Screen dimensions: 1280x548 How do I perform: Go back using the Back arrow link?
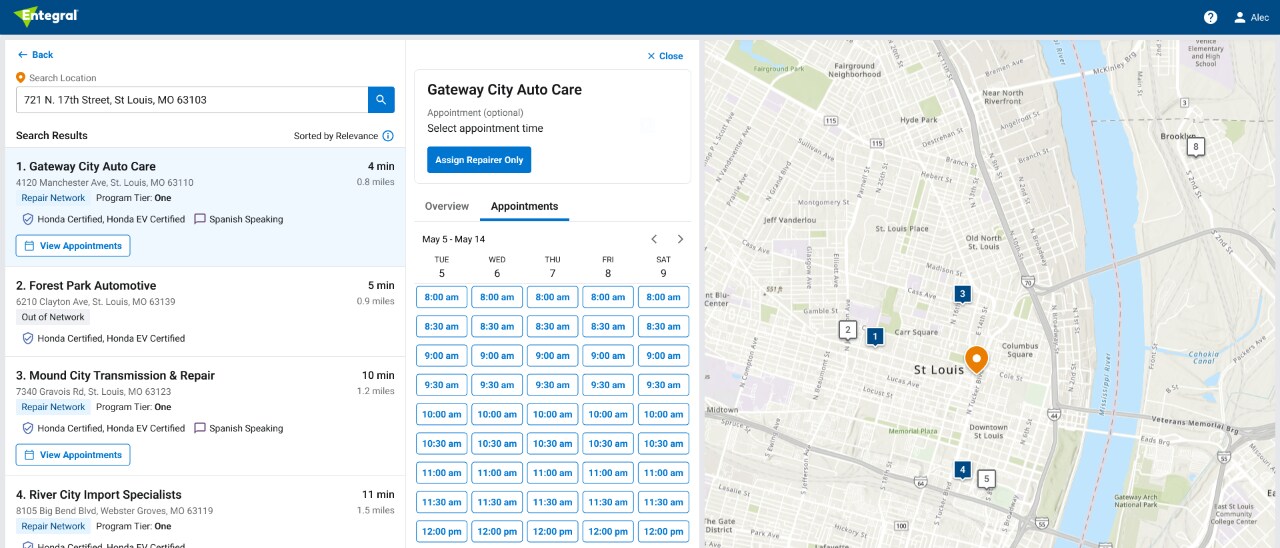[36, 55]
